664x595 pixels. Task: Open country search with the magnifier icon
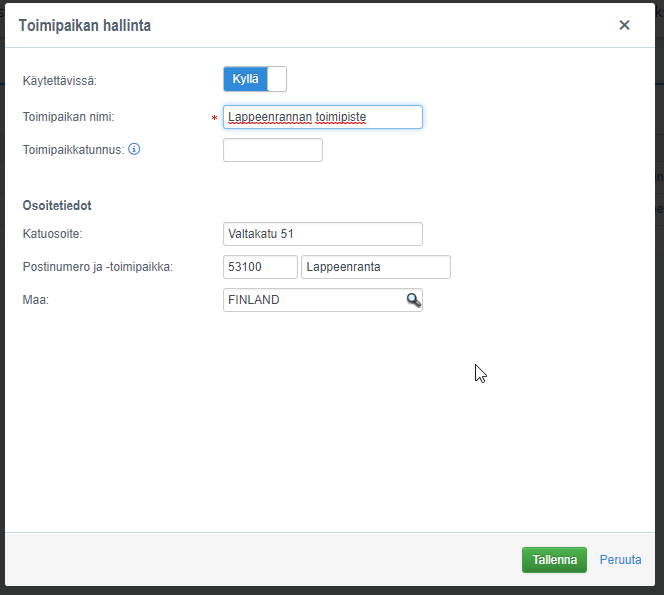412,300
